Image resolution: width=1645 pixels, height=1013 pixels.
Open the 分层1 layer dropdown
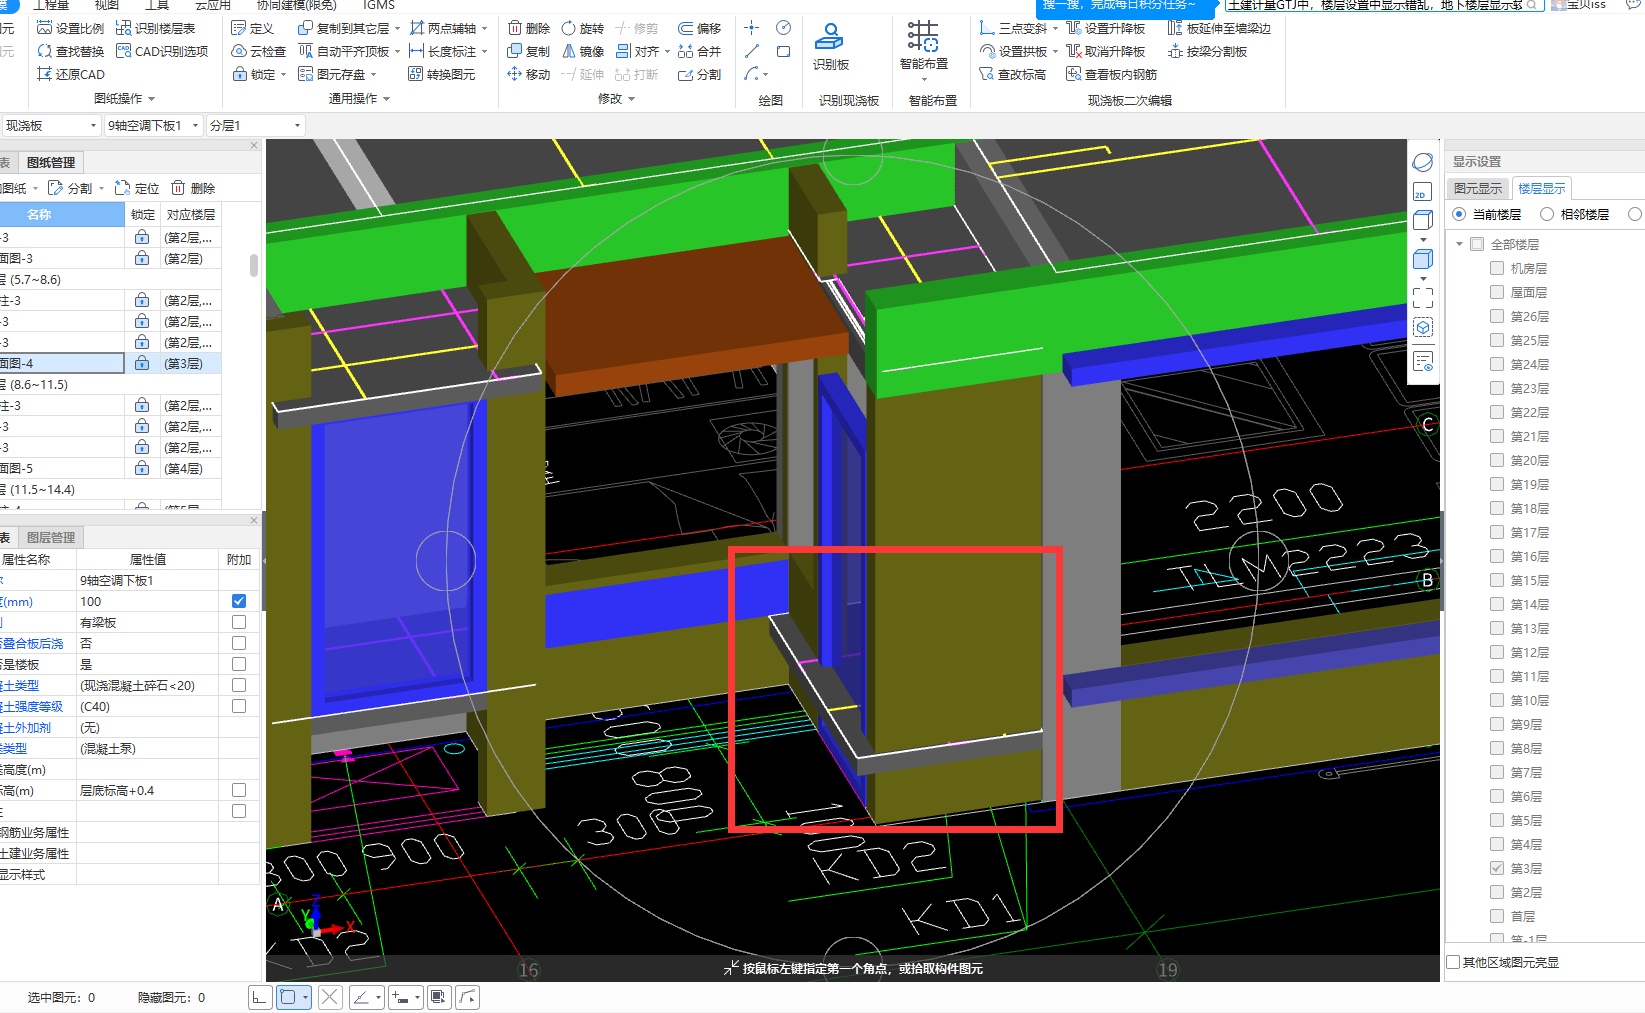tap(255, 125)
